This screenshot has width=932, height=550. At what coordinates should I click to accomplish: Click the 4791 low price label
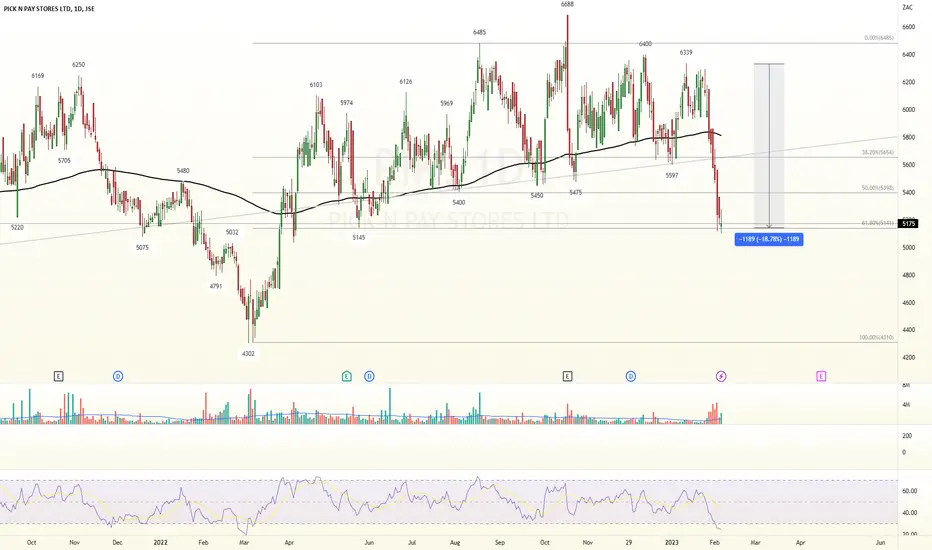(x=216, y=286)
